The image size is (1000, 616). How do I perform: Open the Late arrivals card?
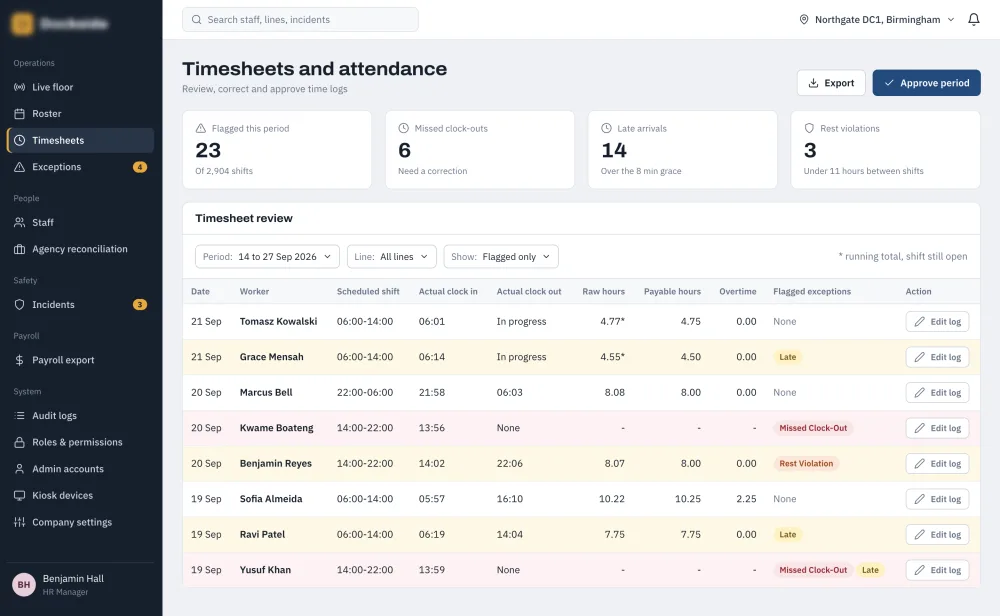[682, 150]
